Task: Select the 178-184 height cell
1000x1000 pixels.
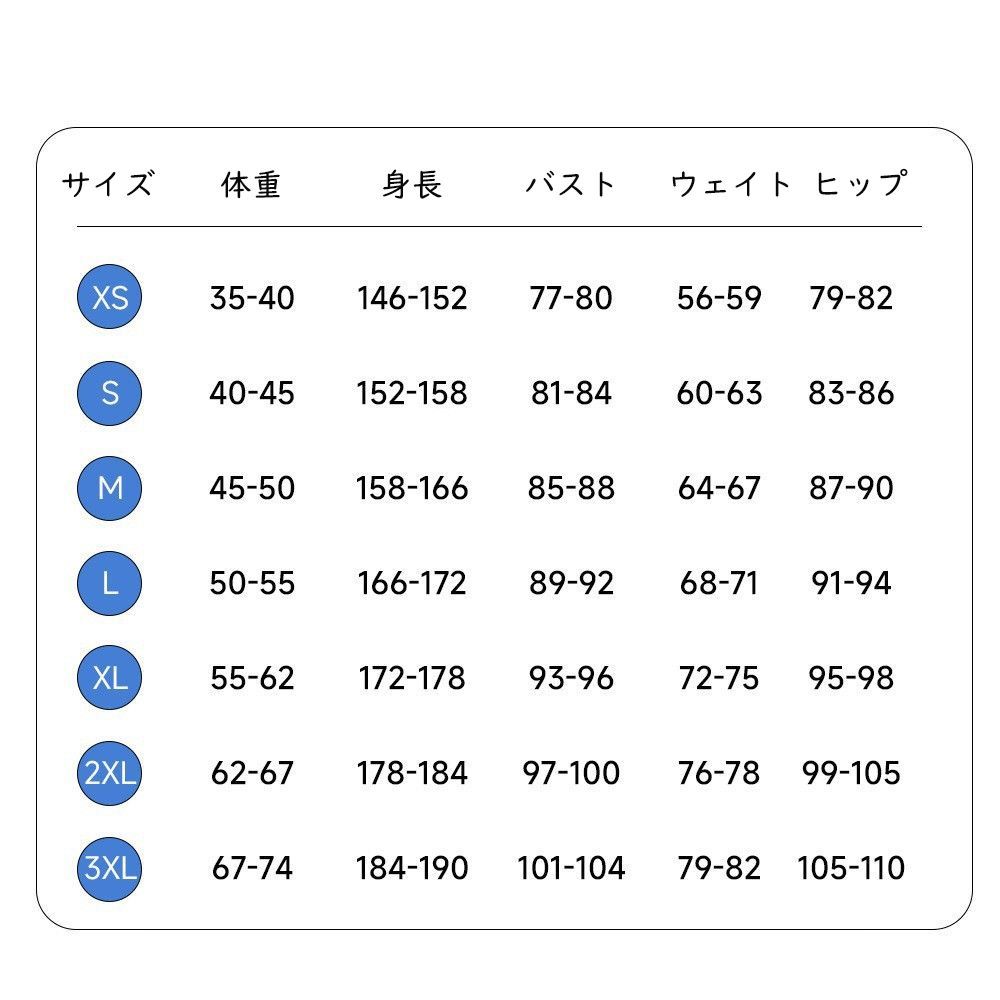Action: click(x=412, y=773)
